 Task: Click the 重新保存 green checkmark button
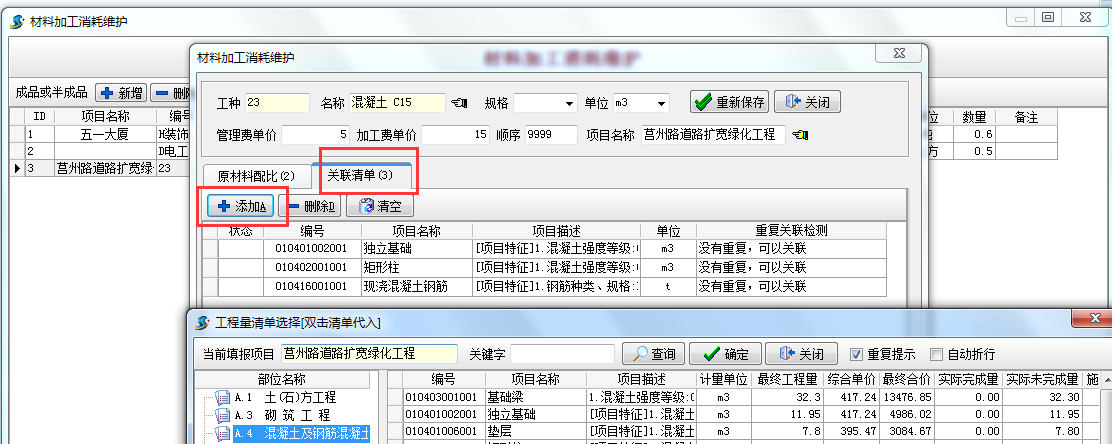tap(729, 102)
